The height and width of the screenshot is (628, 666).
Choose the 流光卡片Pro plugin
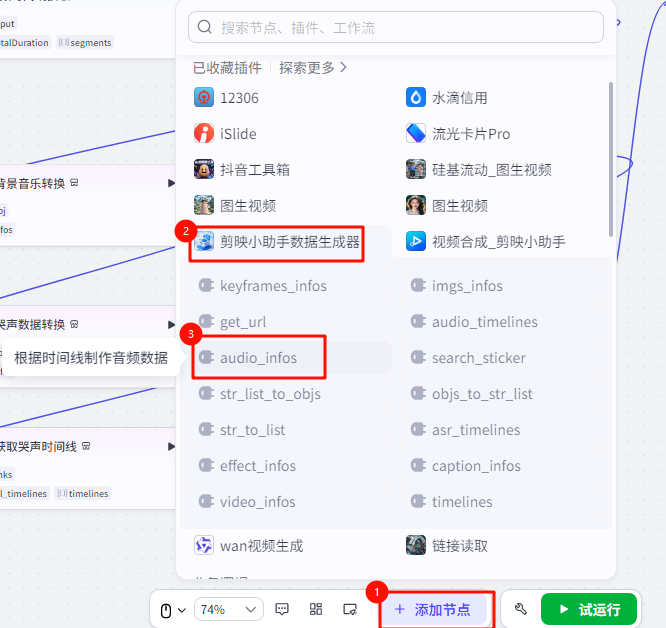pyautogui.click(x=416, y=134)
